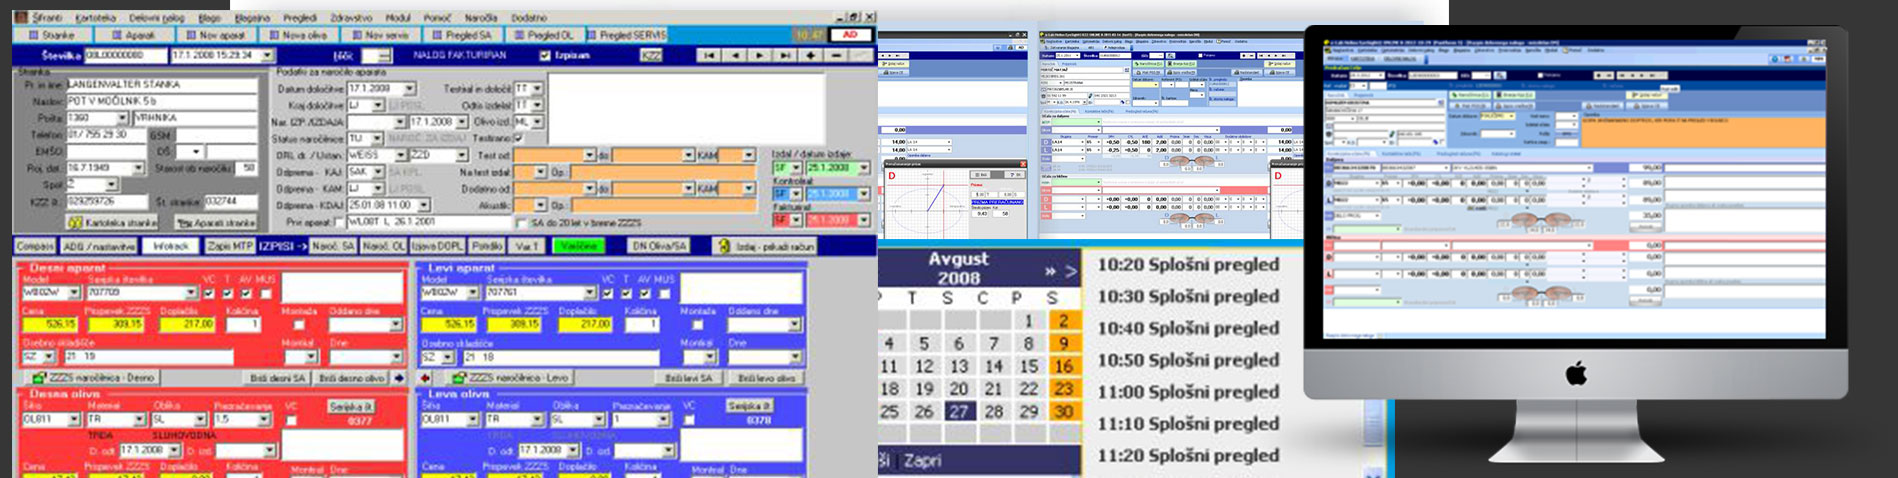Enable Montaža checkbox in Levi aparat
The width and height of the screenshot is (1898, 478).
698,325
